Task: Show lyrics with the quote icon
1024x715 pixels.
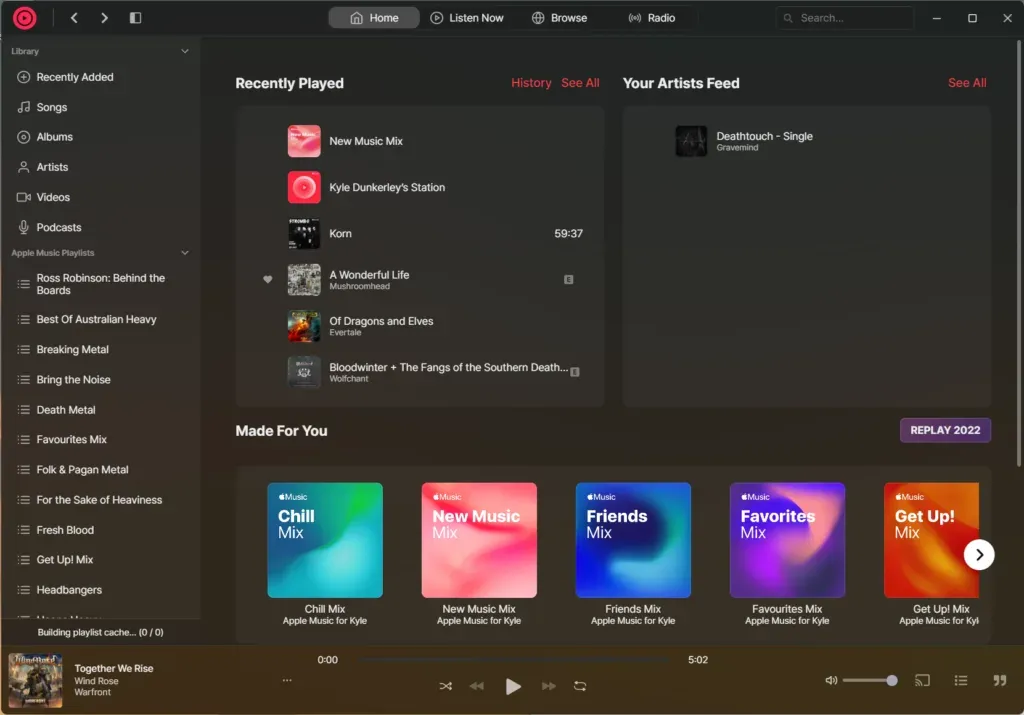Action: [x=999, y=680]
